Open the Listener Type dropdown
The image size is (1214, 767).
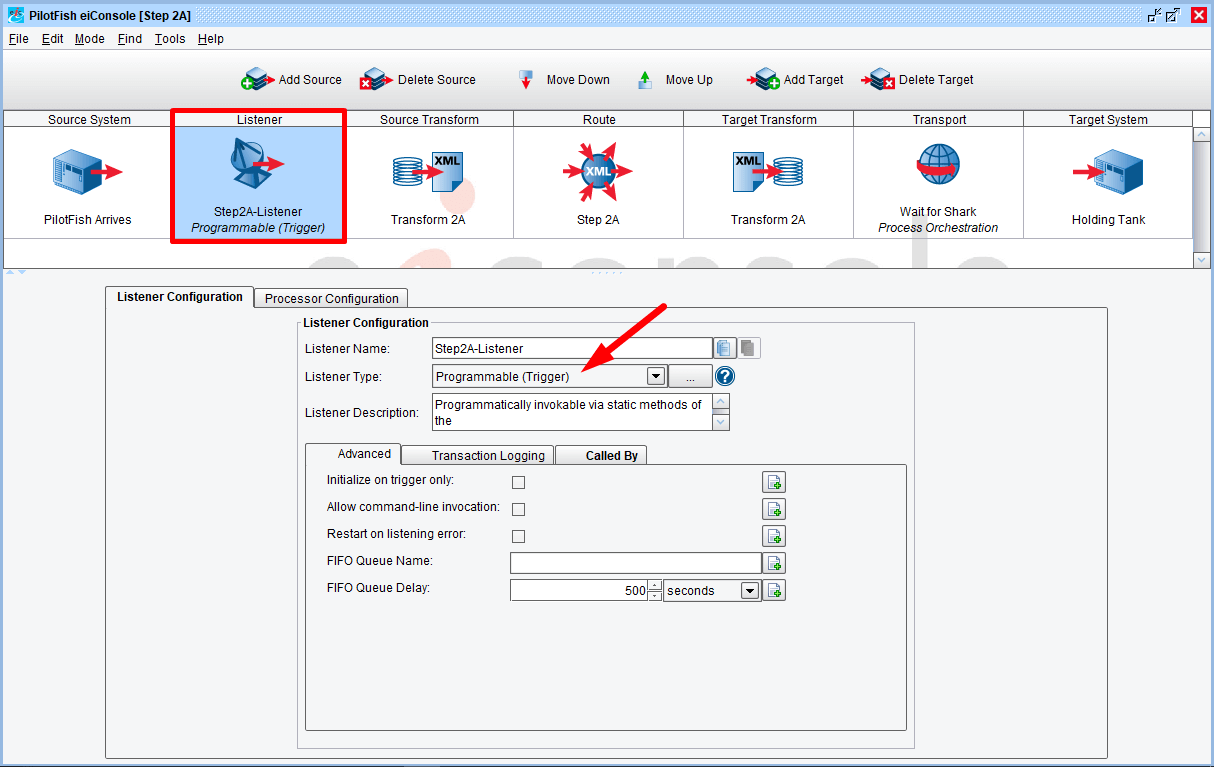656,377
